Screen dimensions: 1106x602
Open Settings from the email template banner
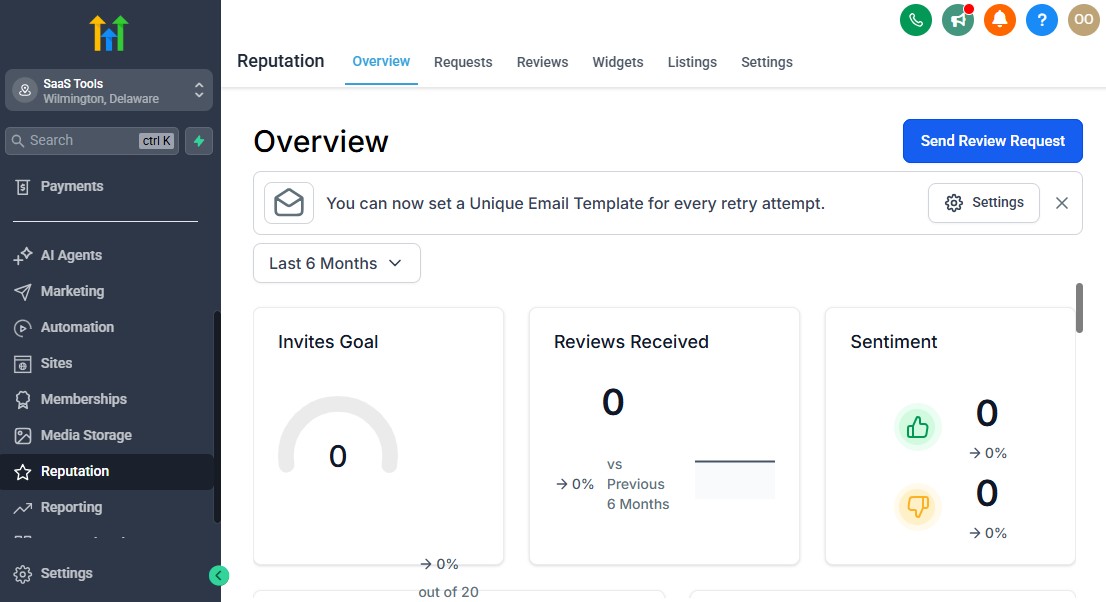pos(984,202)
